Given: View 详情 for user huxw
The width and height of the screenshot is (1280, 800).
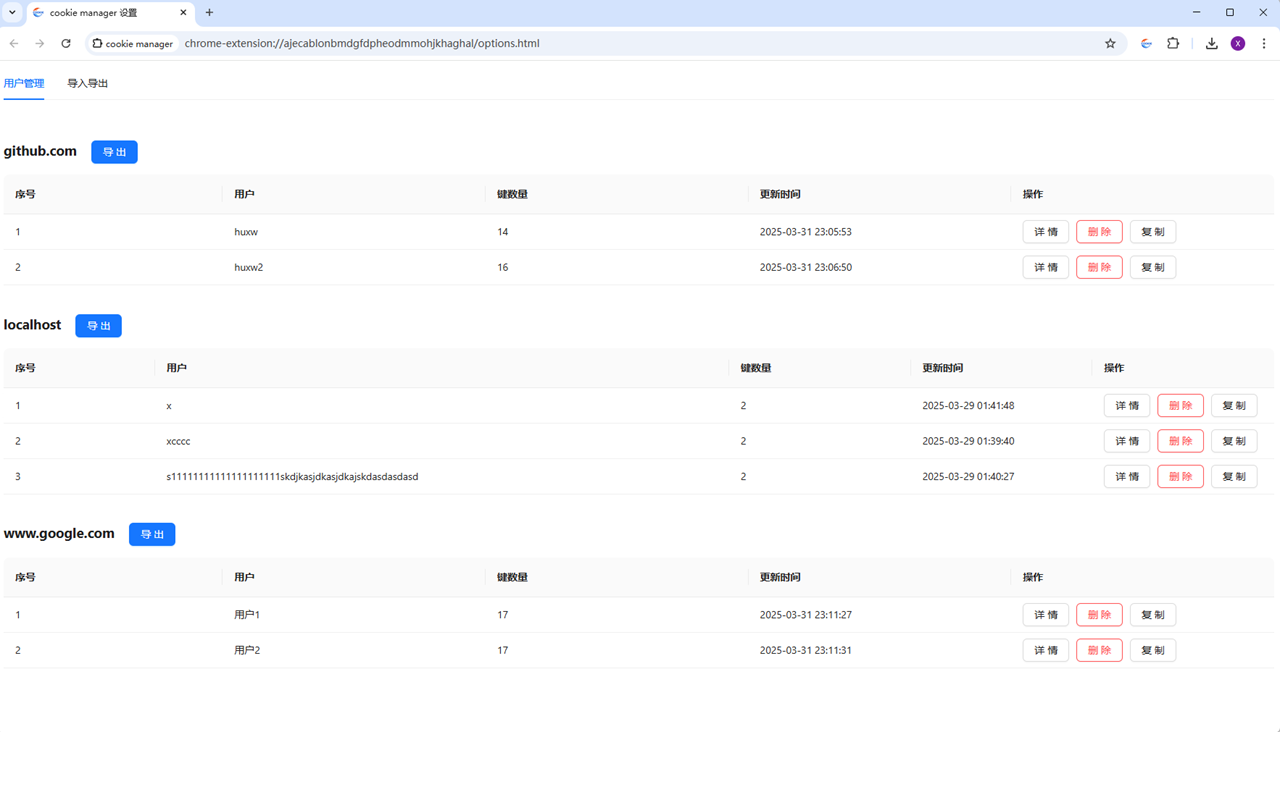Looking at the screenshot, I should pyautogui.click(x=1045, y=231).
